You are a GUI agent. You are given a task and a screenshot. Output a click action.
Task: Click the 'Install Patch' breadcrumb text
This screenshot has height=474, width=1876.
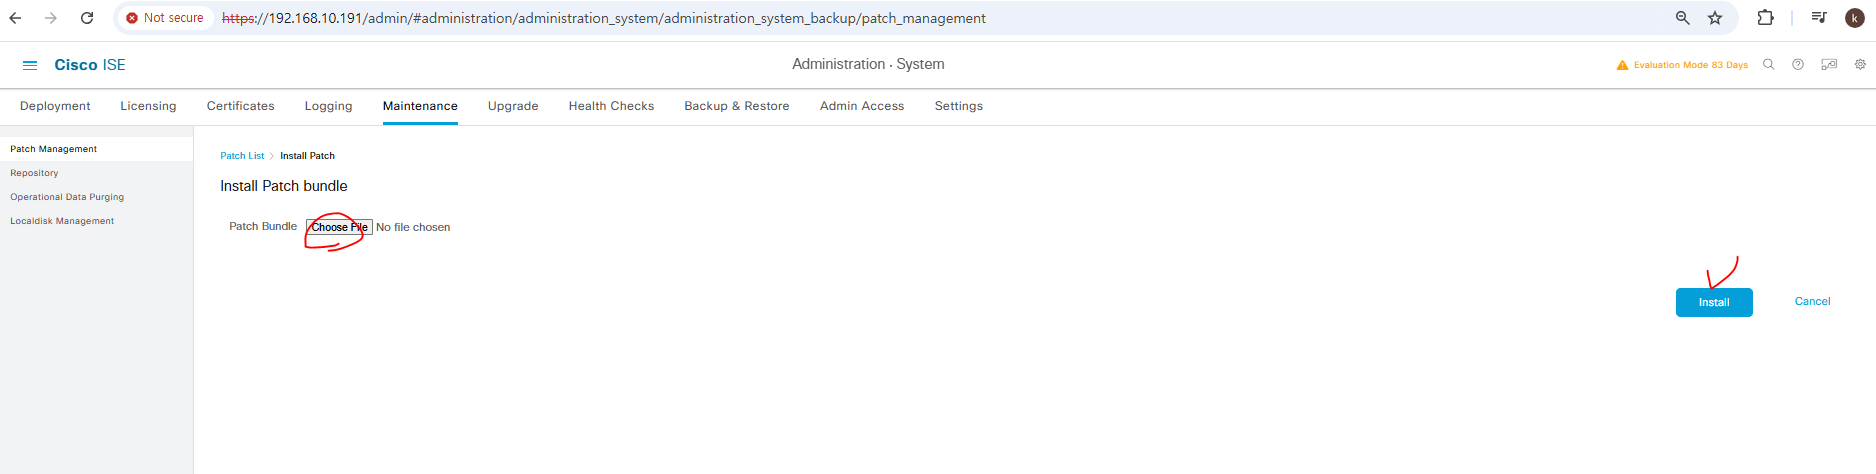tap(307, 156)
